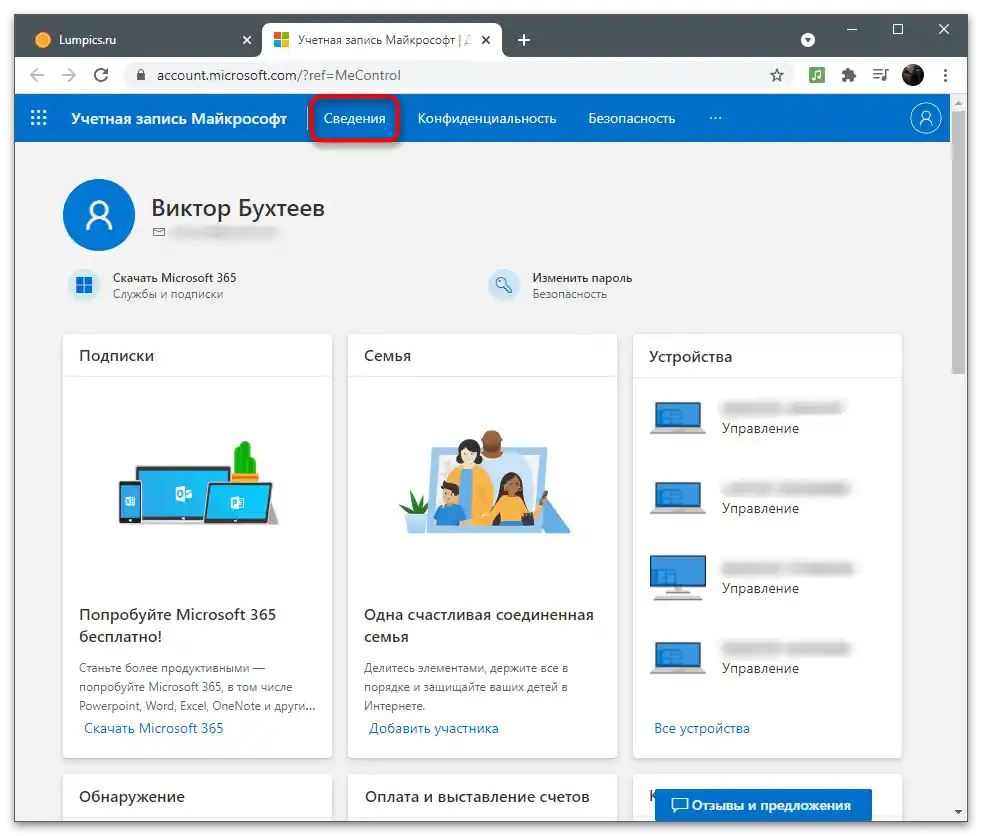Viewport: 982px width, 836px height.
Task: Click the Устройства card heading
Action: [690, 357]
